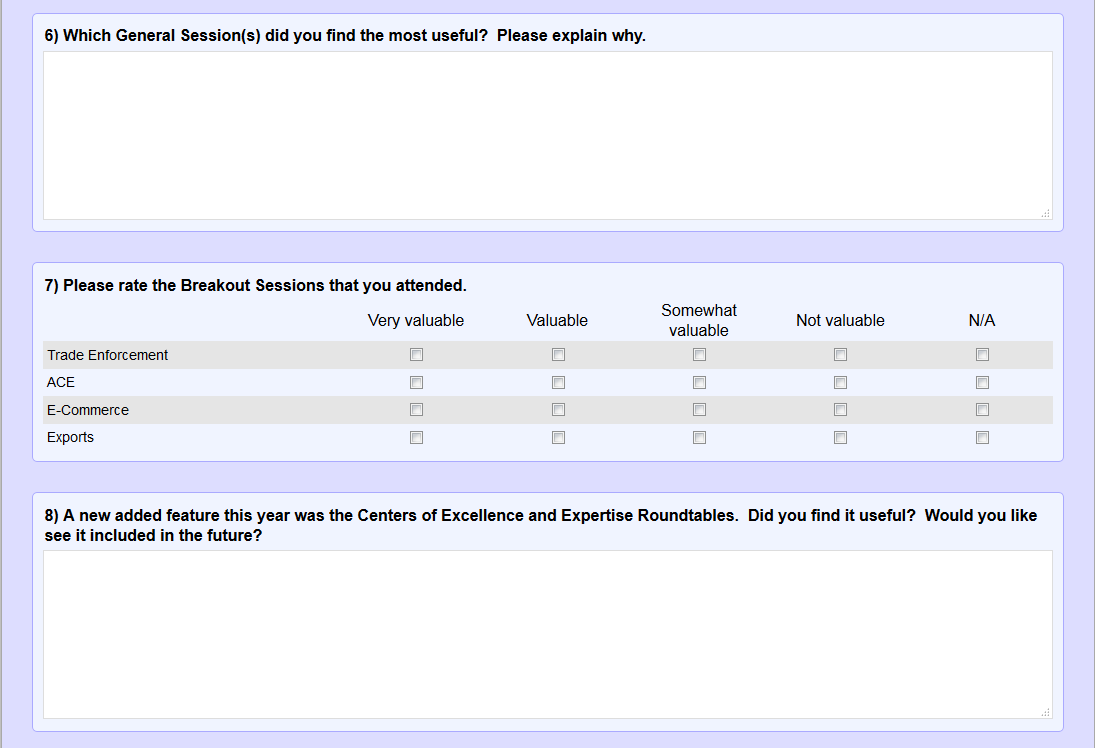Tick Valuable for Exports
Image resolution: width=1095 pixels, height=748 pixels.
[558, 438]
